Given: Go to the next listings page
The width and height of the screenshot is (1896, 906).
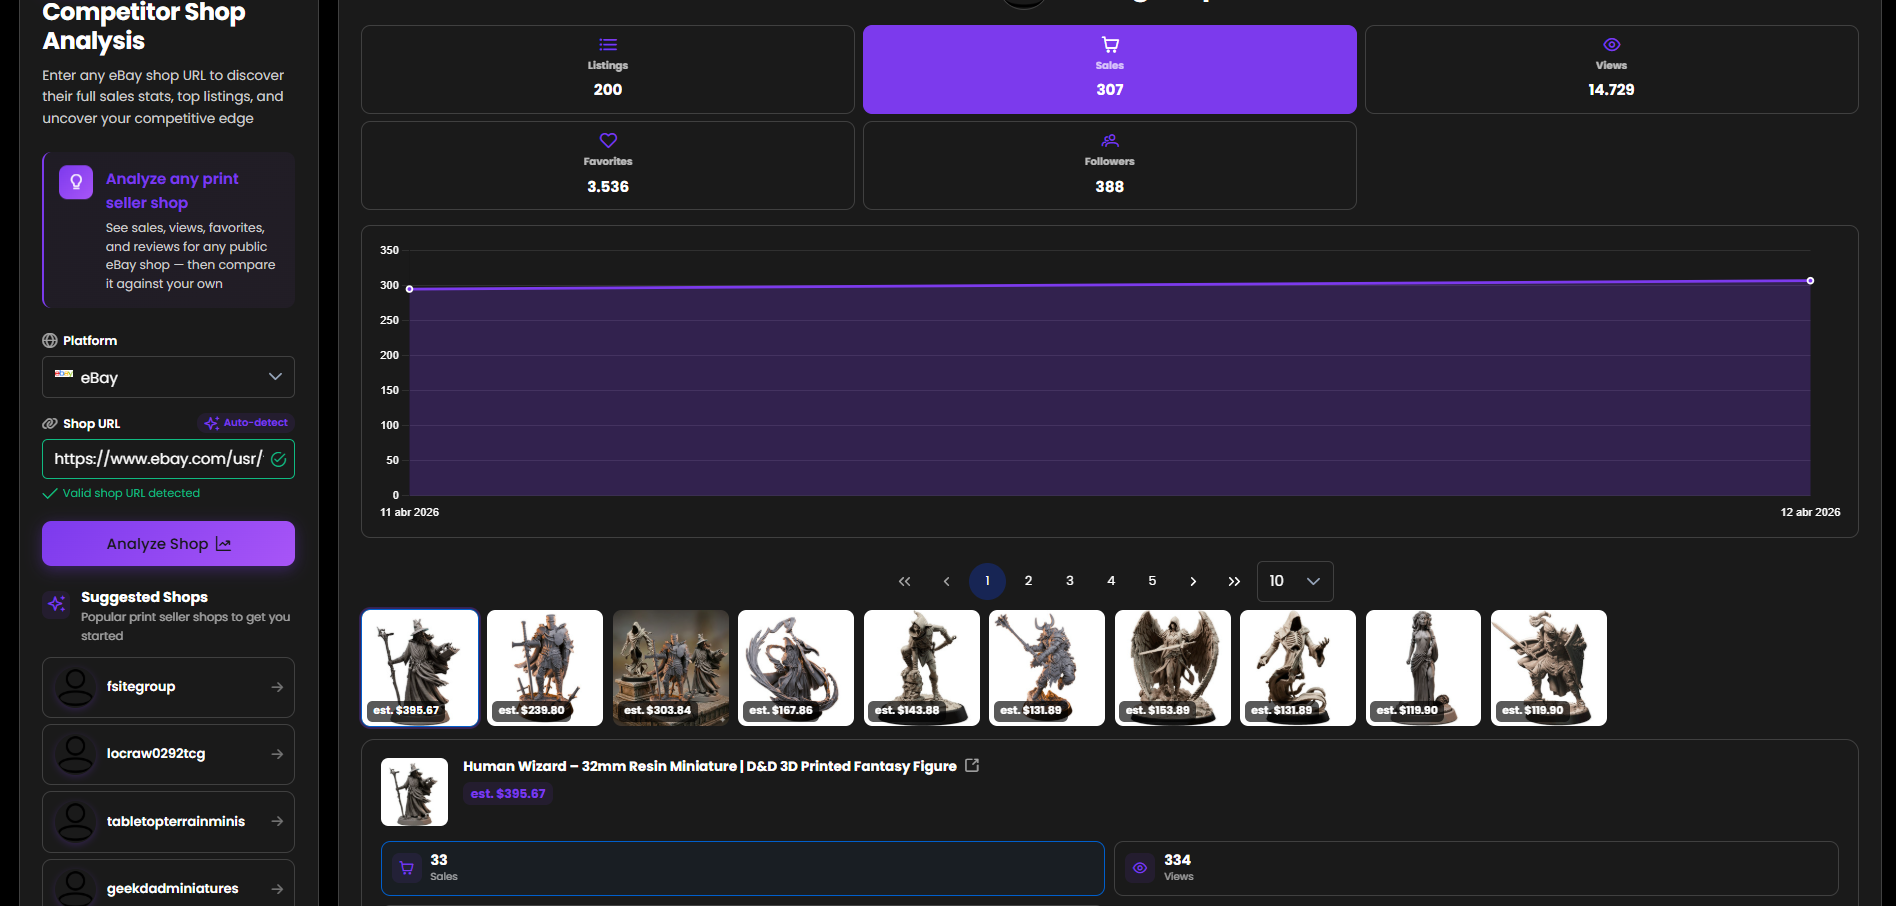Looking at the screenshot, I should pos(1193,581).
